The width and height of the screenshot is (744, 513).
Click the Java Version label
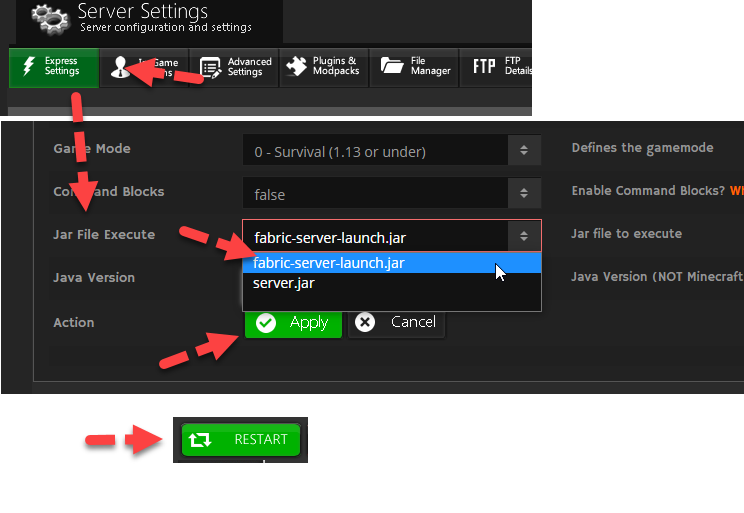coord(94,278)
